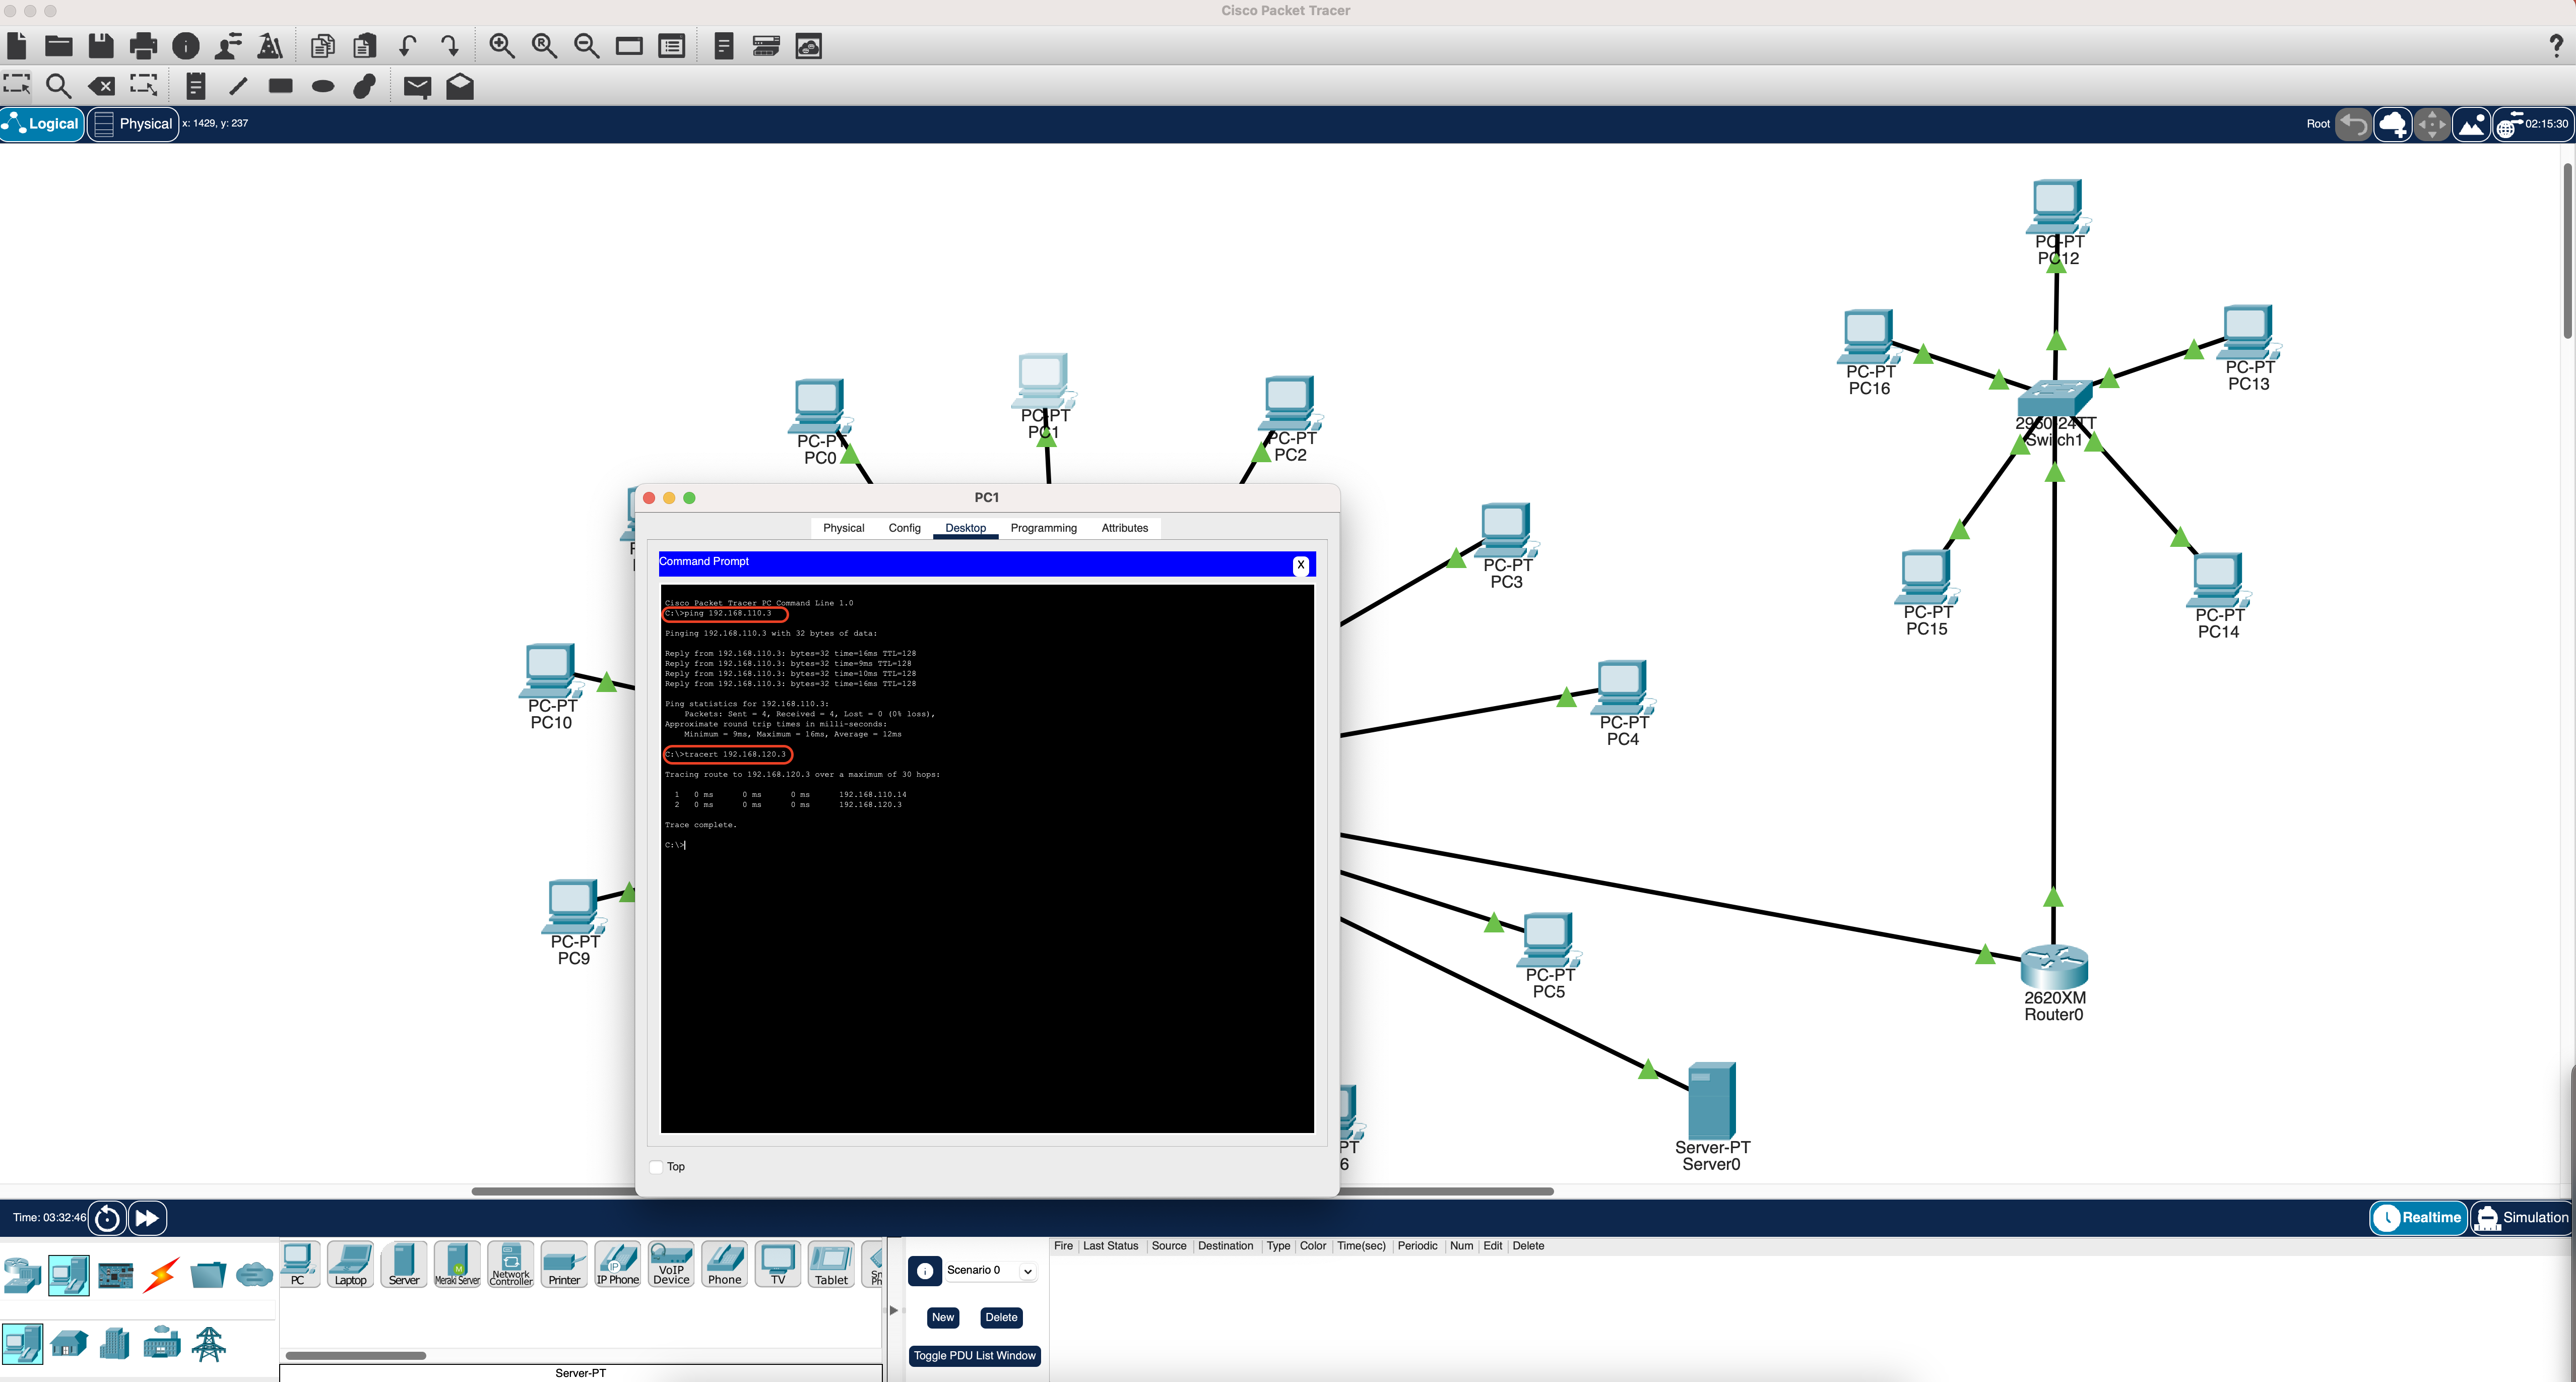Screen dimensions: 2576x1382
Task: Reset the workspace zoom level
Action: click(544, 46)
